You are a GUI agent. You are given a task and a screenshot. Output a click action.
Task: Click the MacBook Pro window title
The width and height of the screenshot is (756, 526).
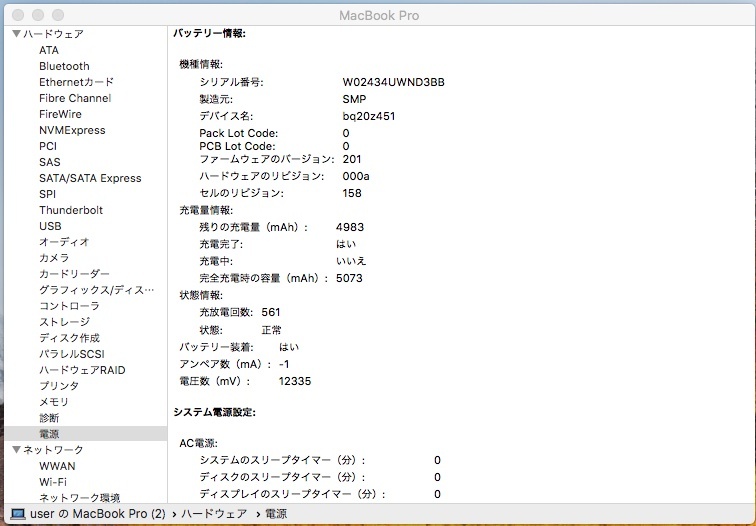379,15
